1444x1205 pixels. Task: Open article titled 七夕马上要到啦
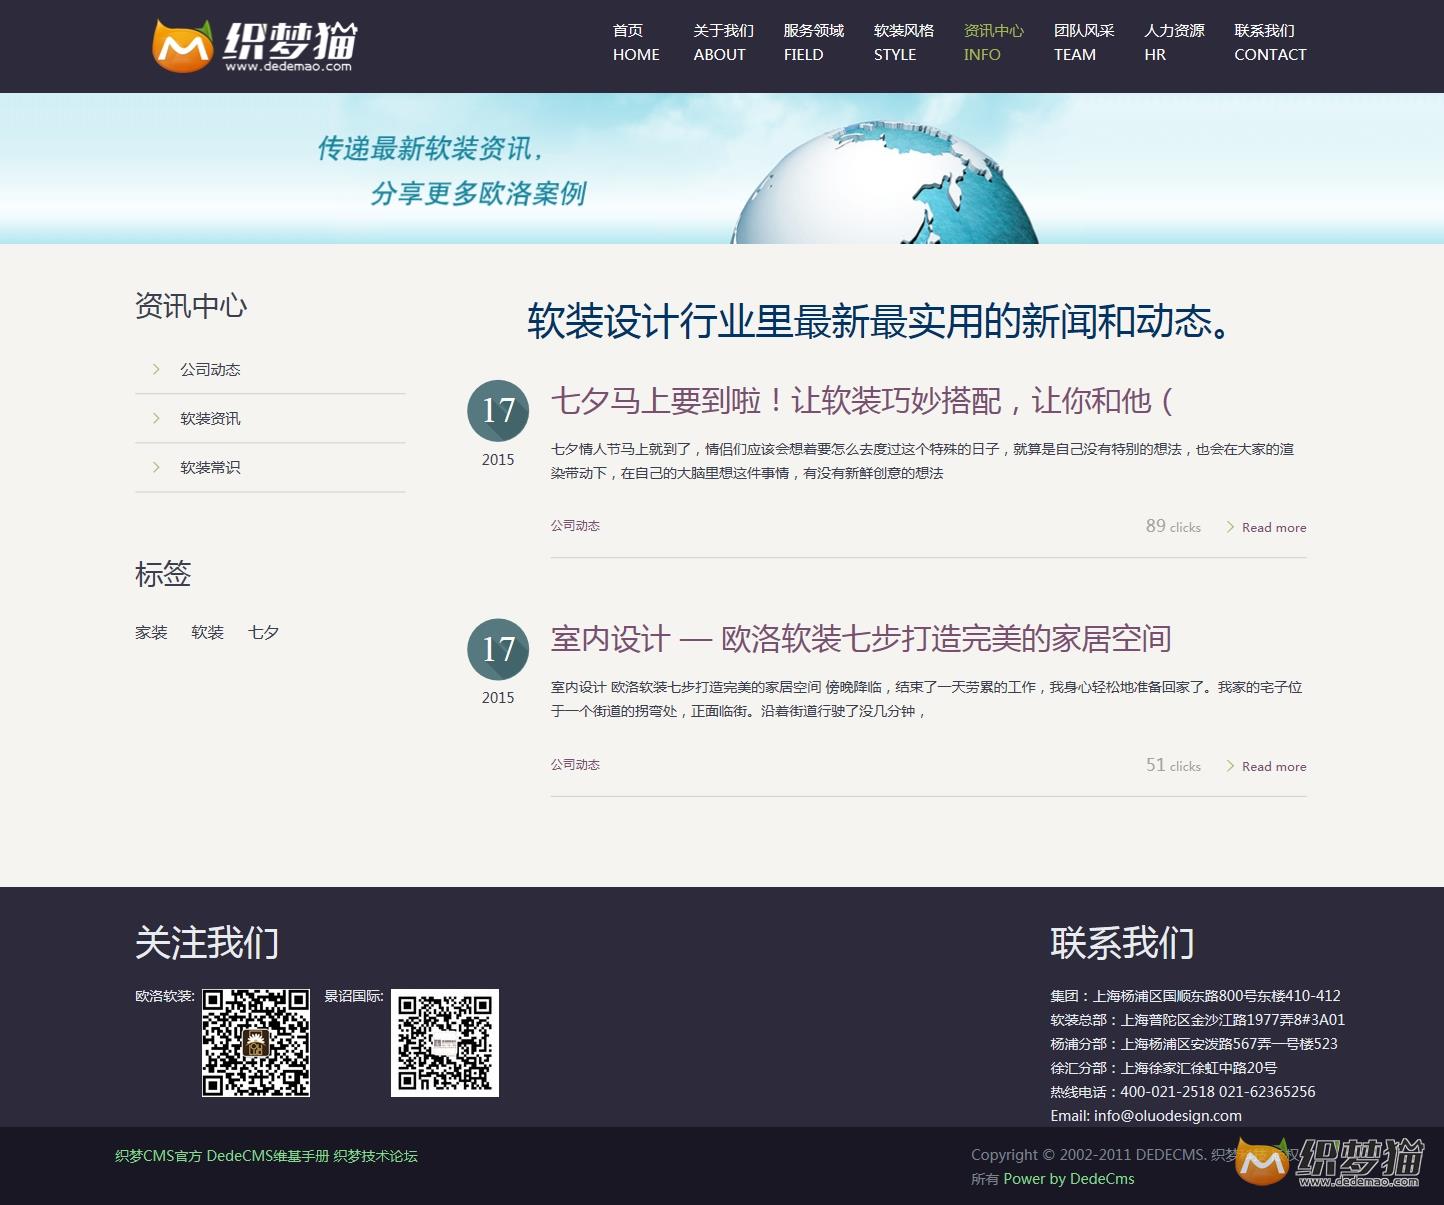coord(861,401)
